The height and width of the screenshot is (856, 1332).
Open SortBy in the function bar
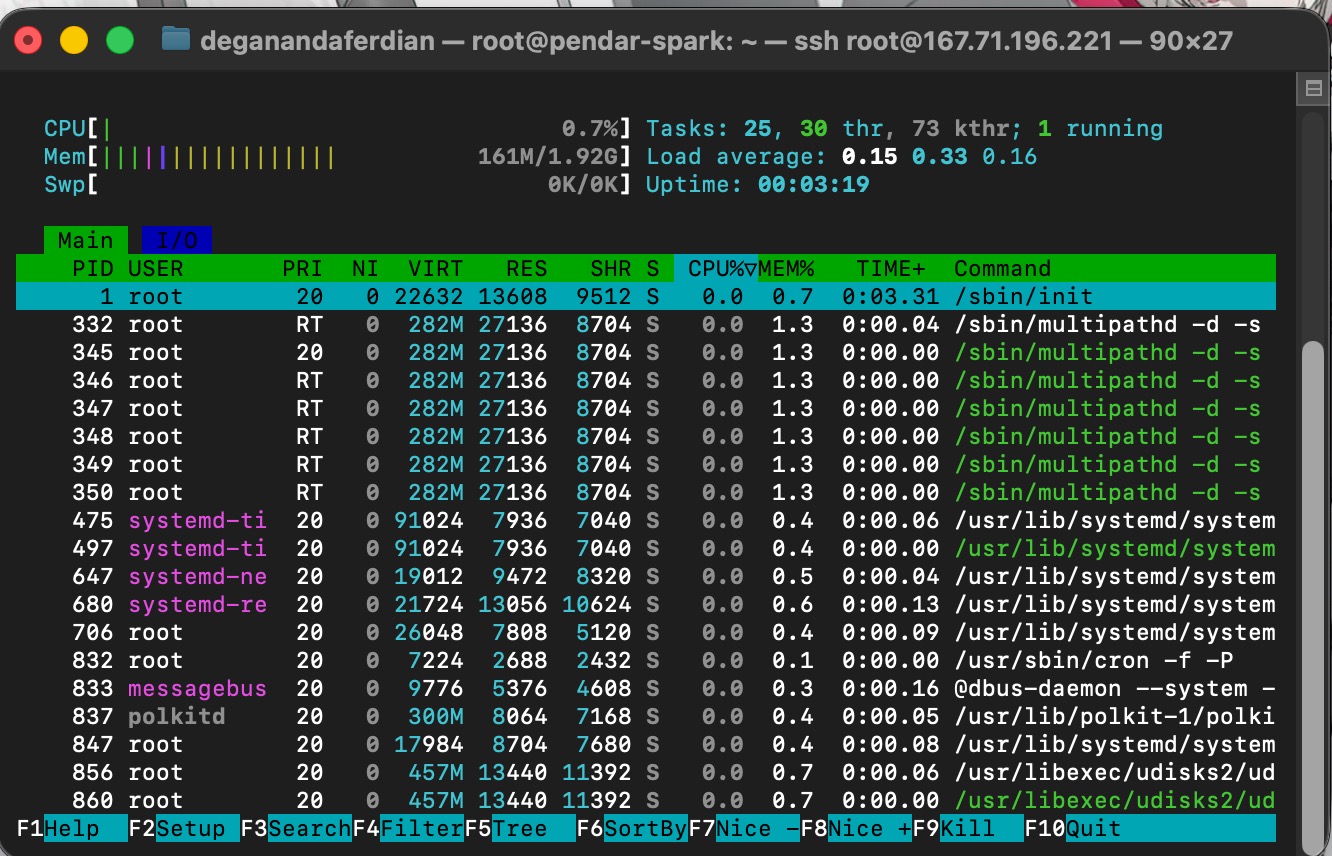(x=645, y=828)
